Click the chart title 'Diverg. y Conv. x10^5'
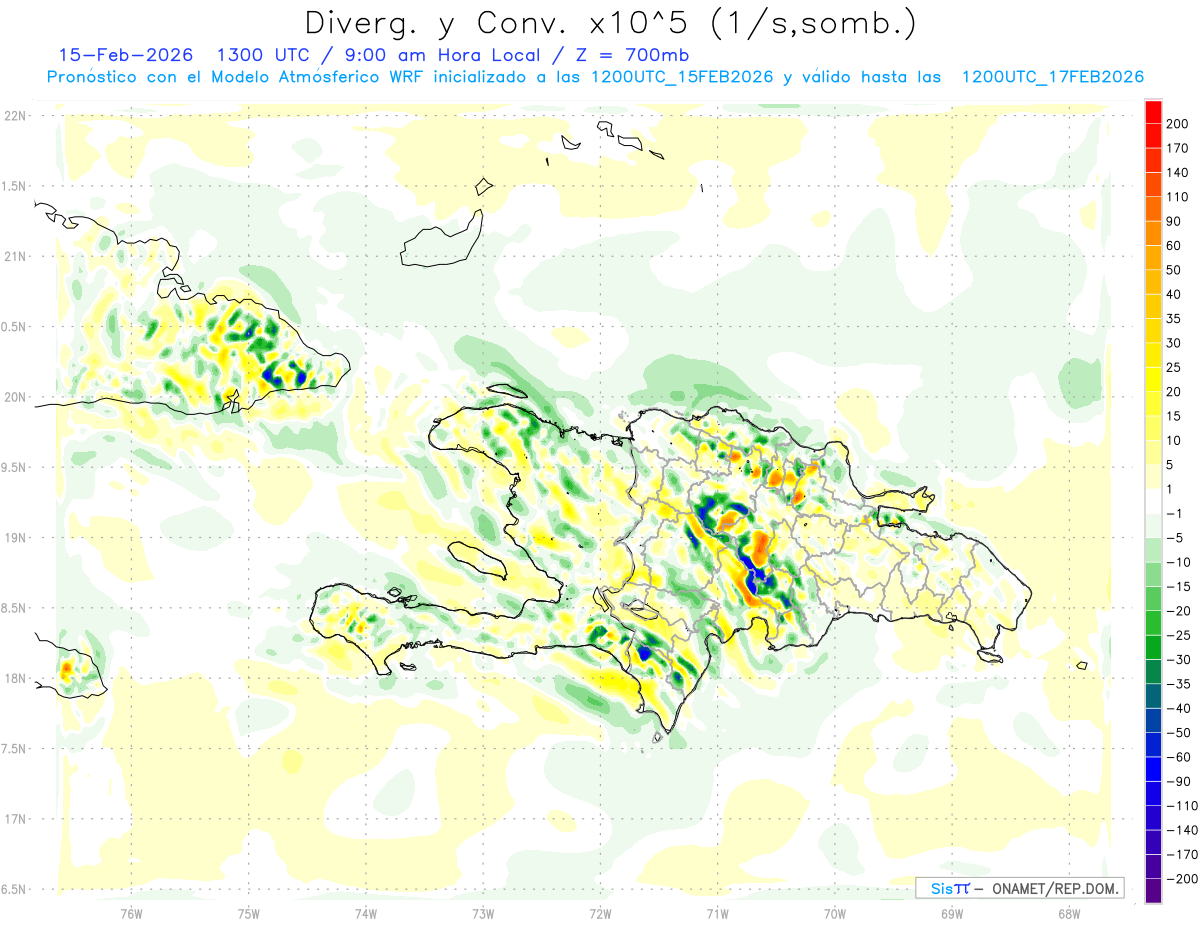 [498, 22]
